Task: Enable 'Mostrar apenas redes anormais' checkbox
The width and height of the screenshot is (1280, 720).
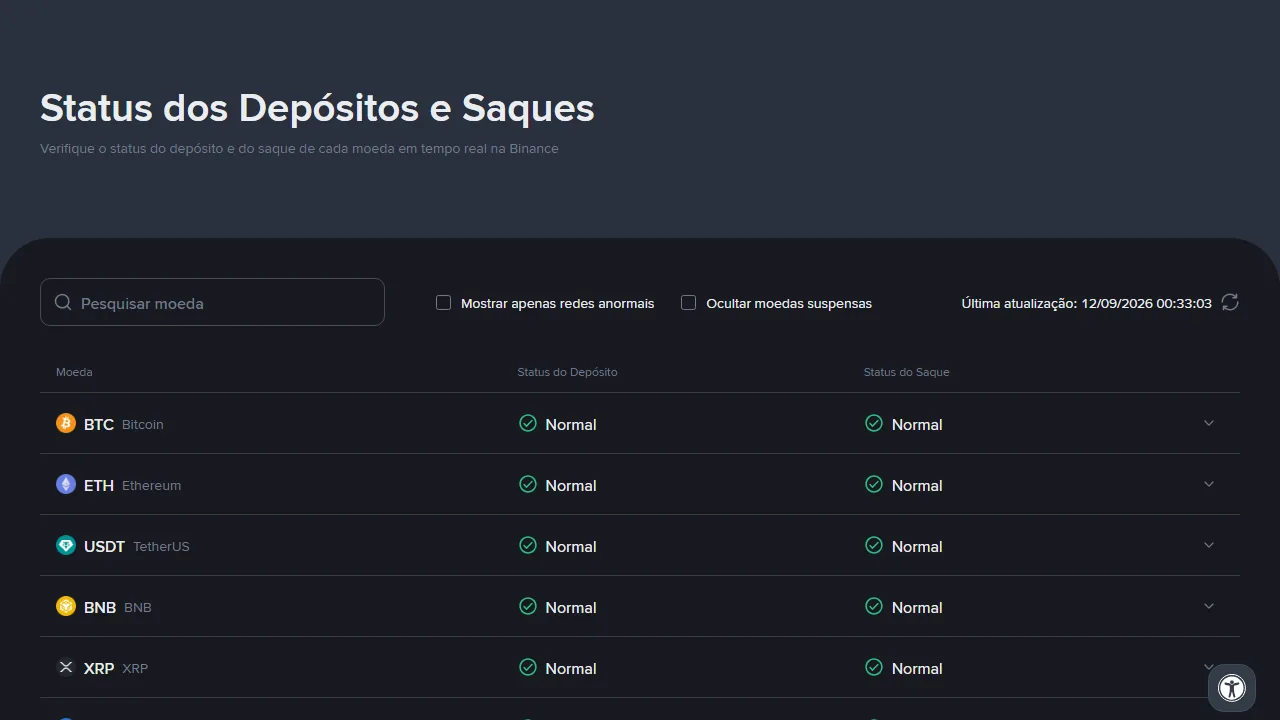Action: pyautogui.click(x=444, y=302)
